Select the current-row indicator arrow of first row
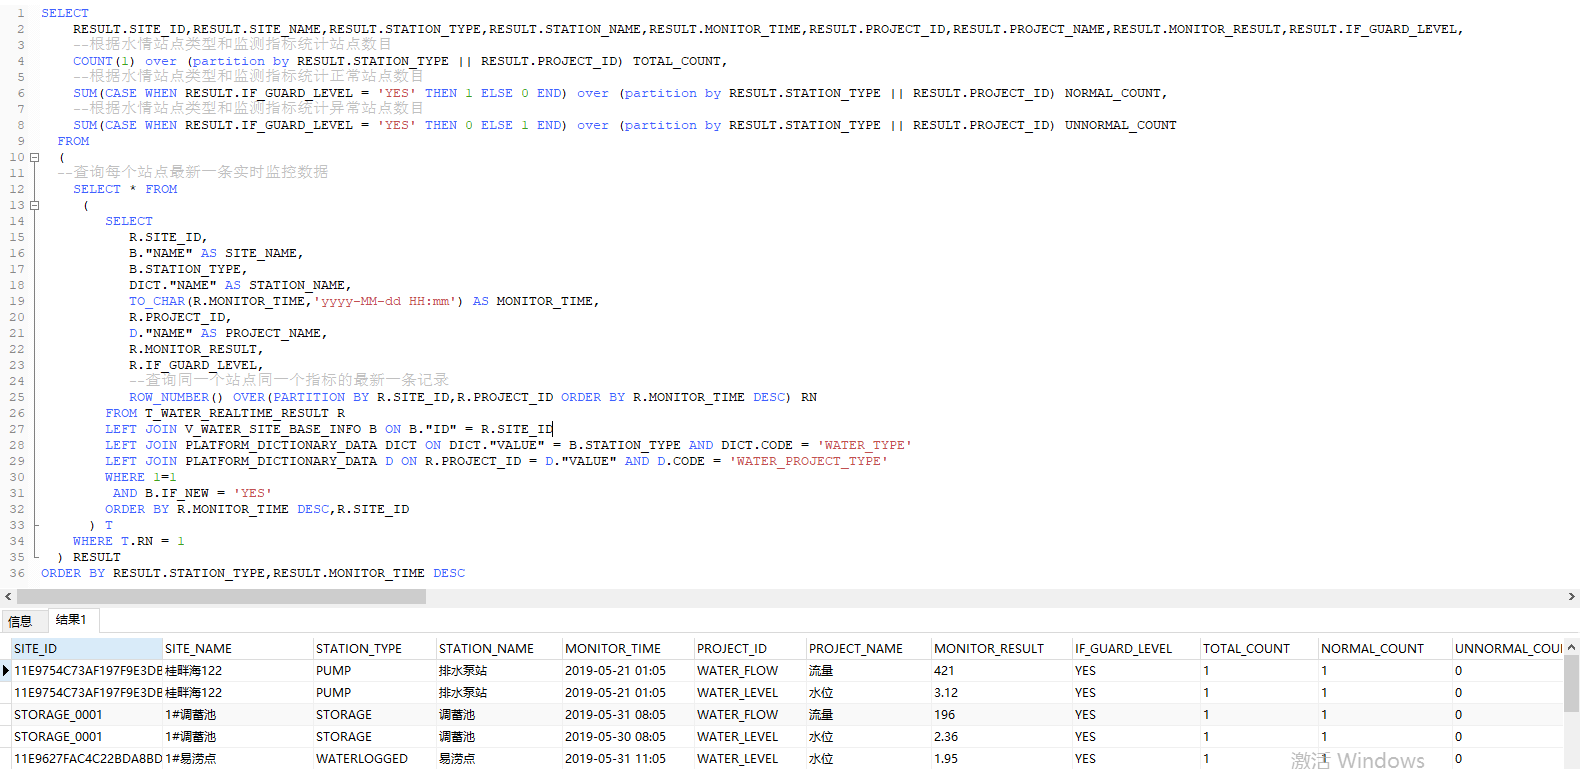The width and height of the screenshot is (1580, 769). [6, 670]
